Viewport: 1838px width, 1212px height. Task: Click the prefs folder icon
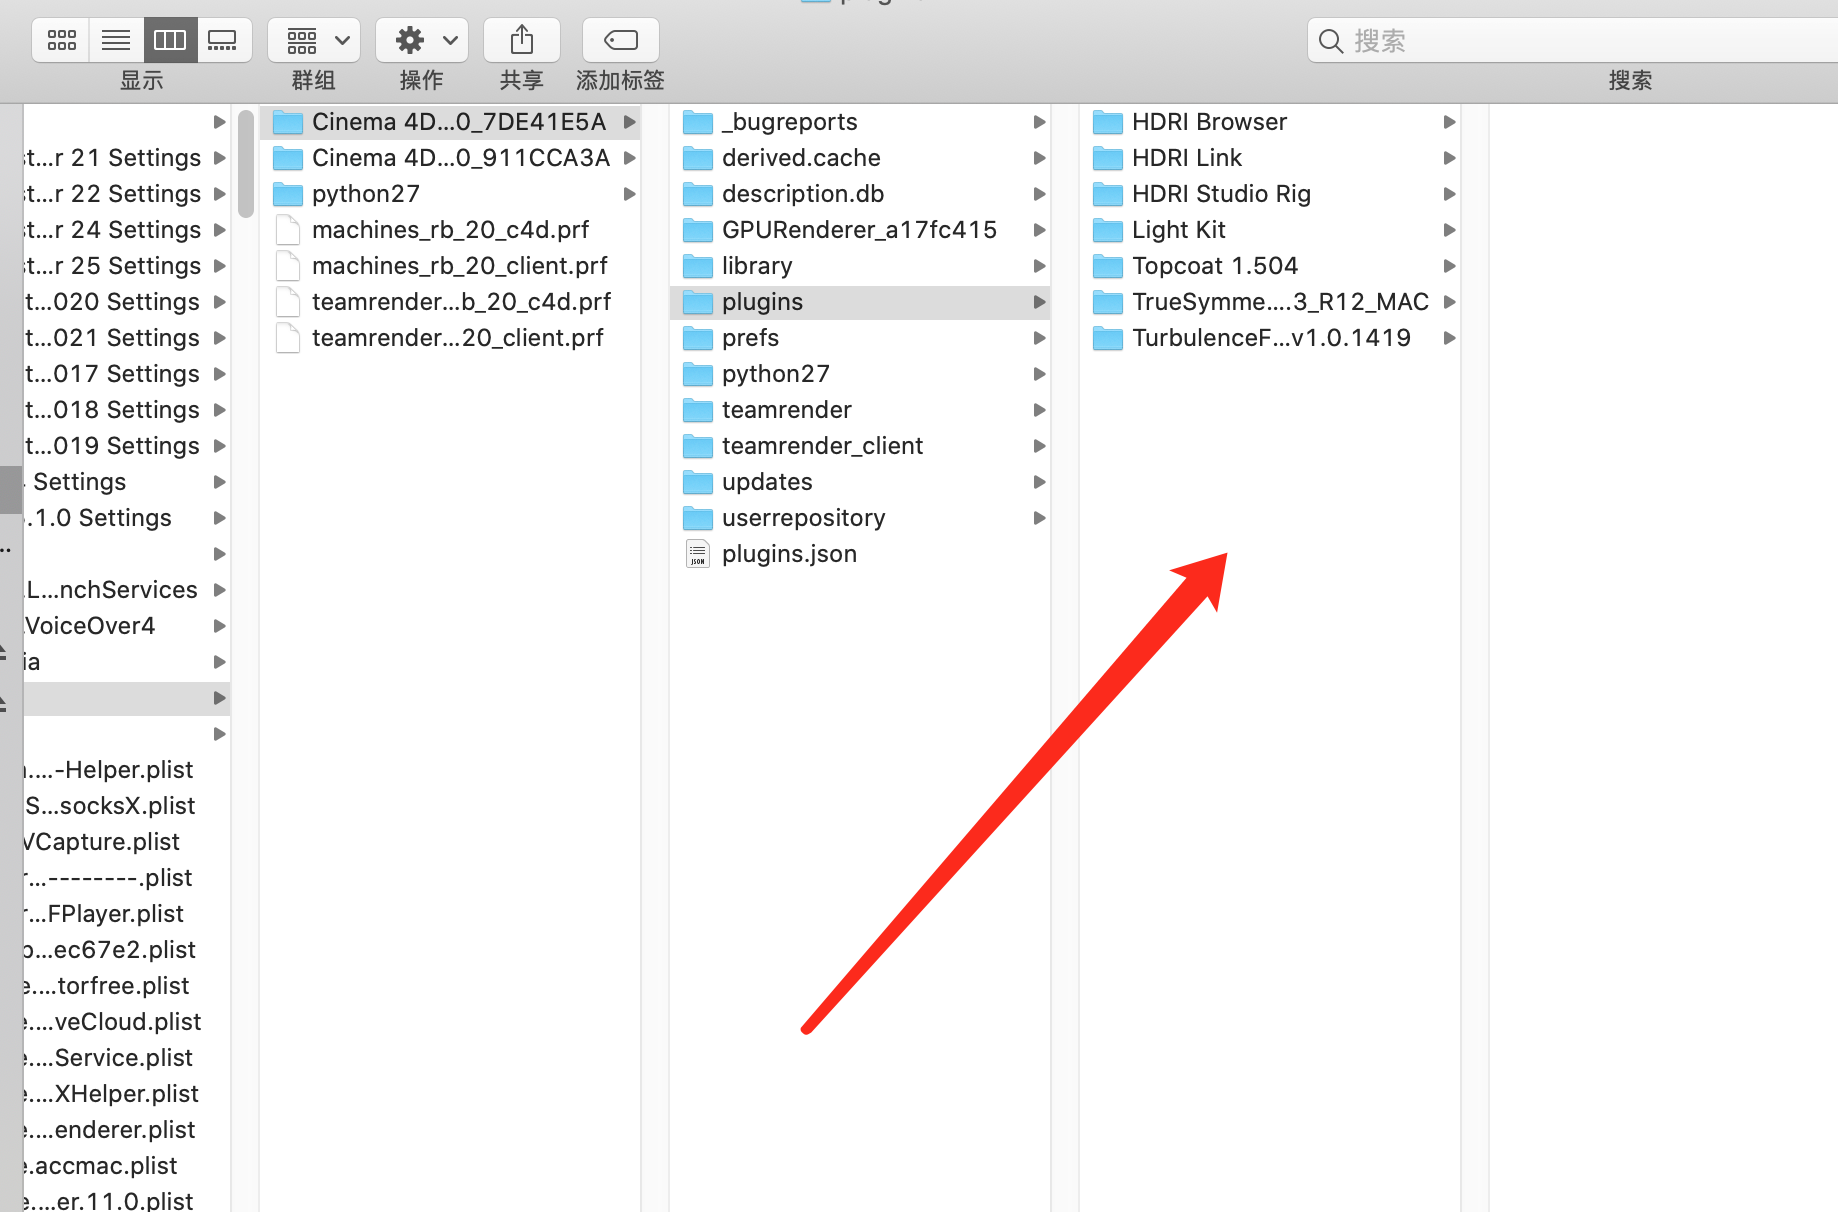pyautogui.click(x=698, y=338)
